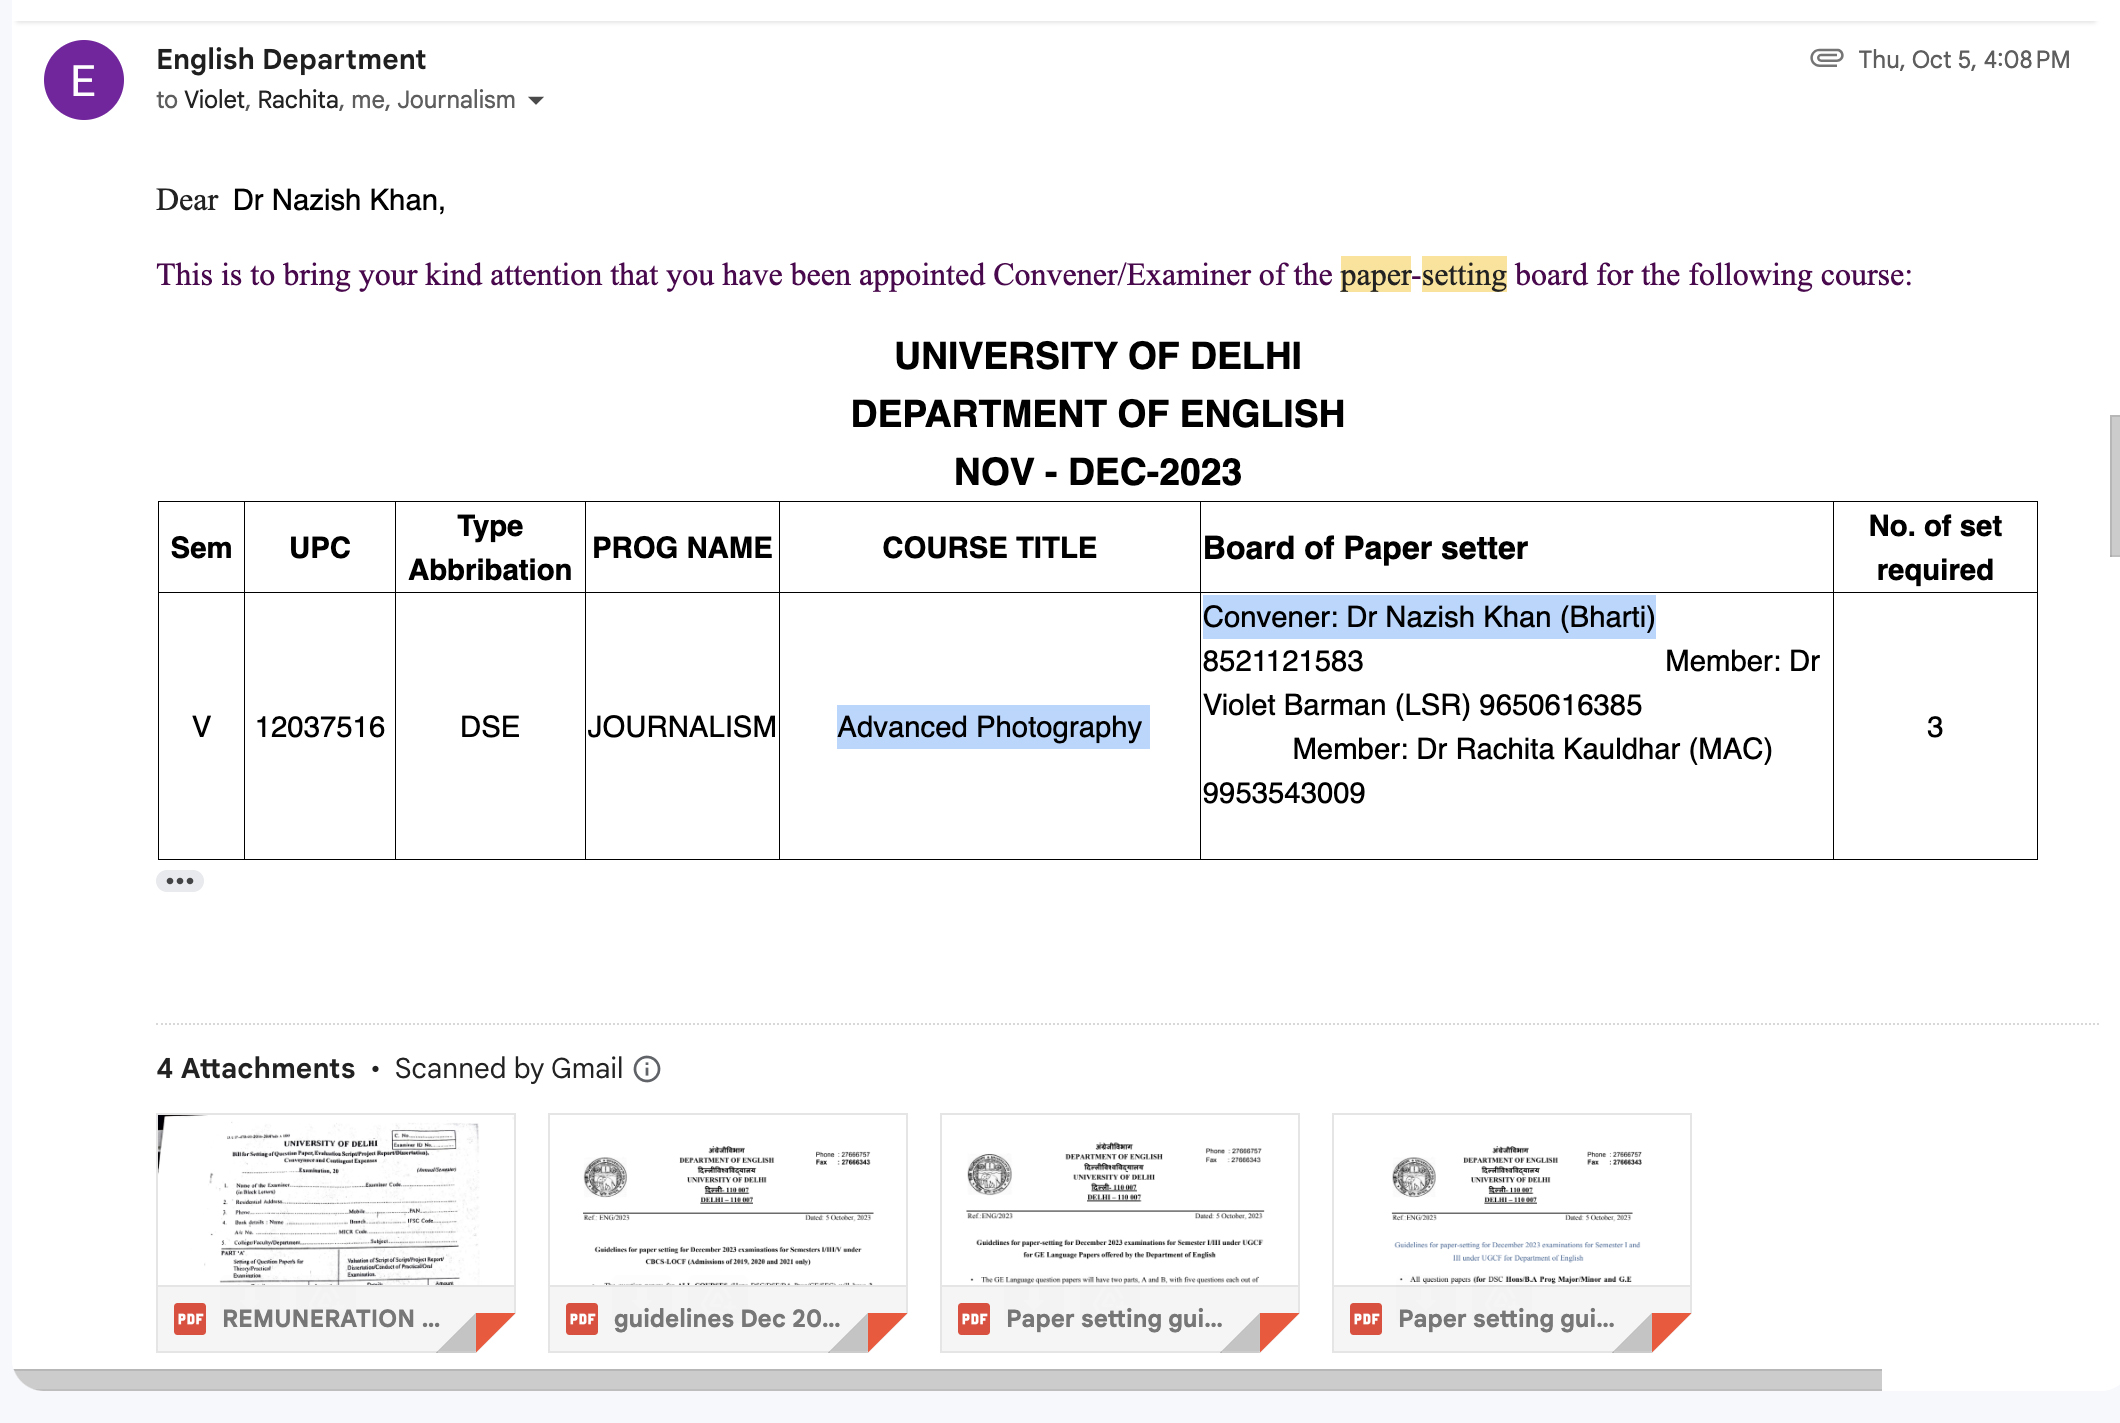Click phone number 9650616385
Viewport: 2120px width, 1423px height.
click(x=1560, y=705)
